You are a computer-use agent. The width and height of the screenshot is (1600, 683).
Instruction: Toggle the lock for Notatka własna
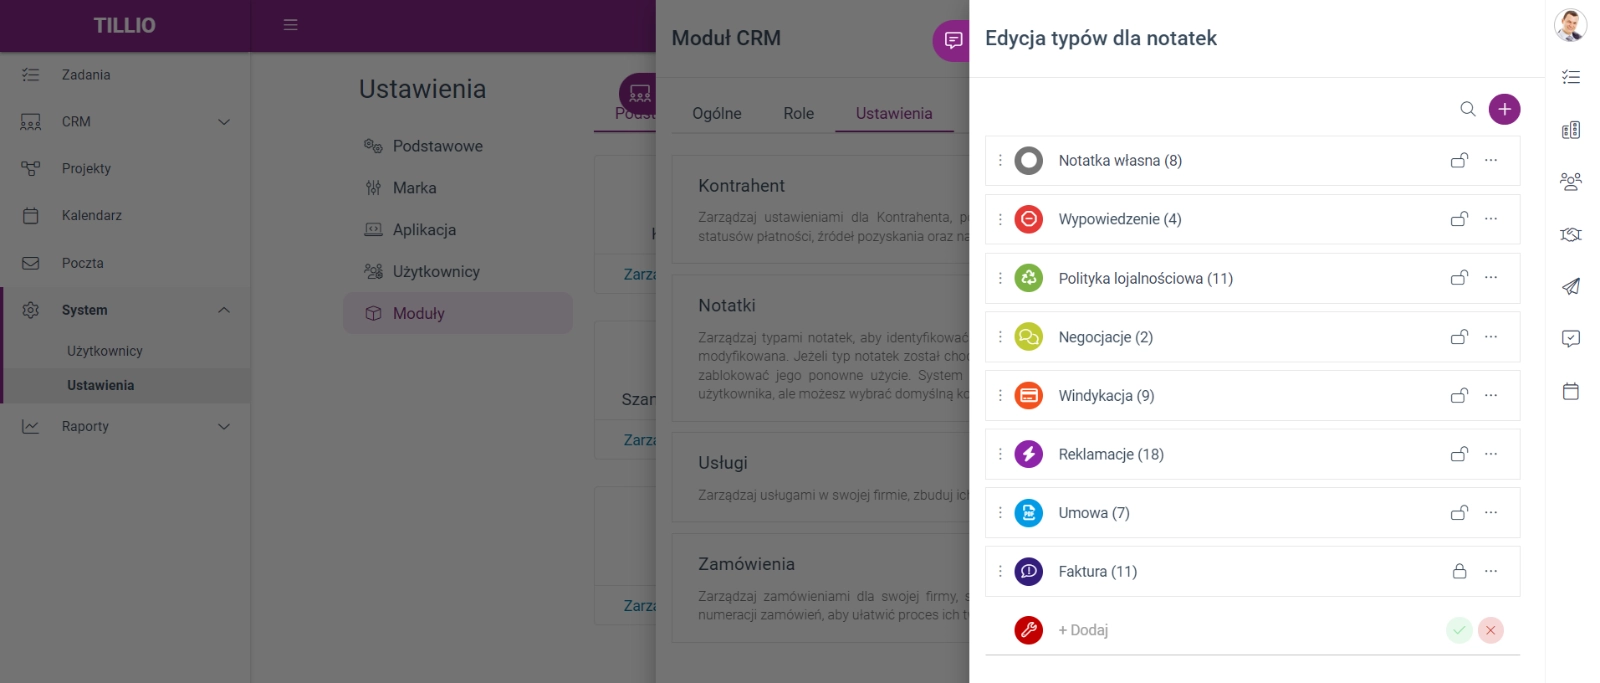click(x=1459, y=160)
